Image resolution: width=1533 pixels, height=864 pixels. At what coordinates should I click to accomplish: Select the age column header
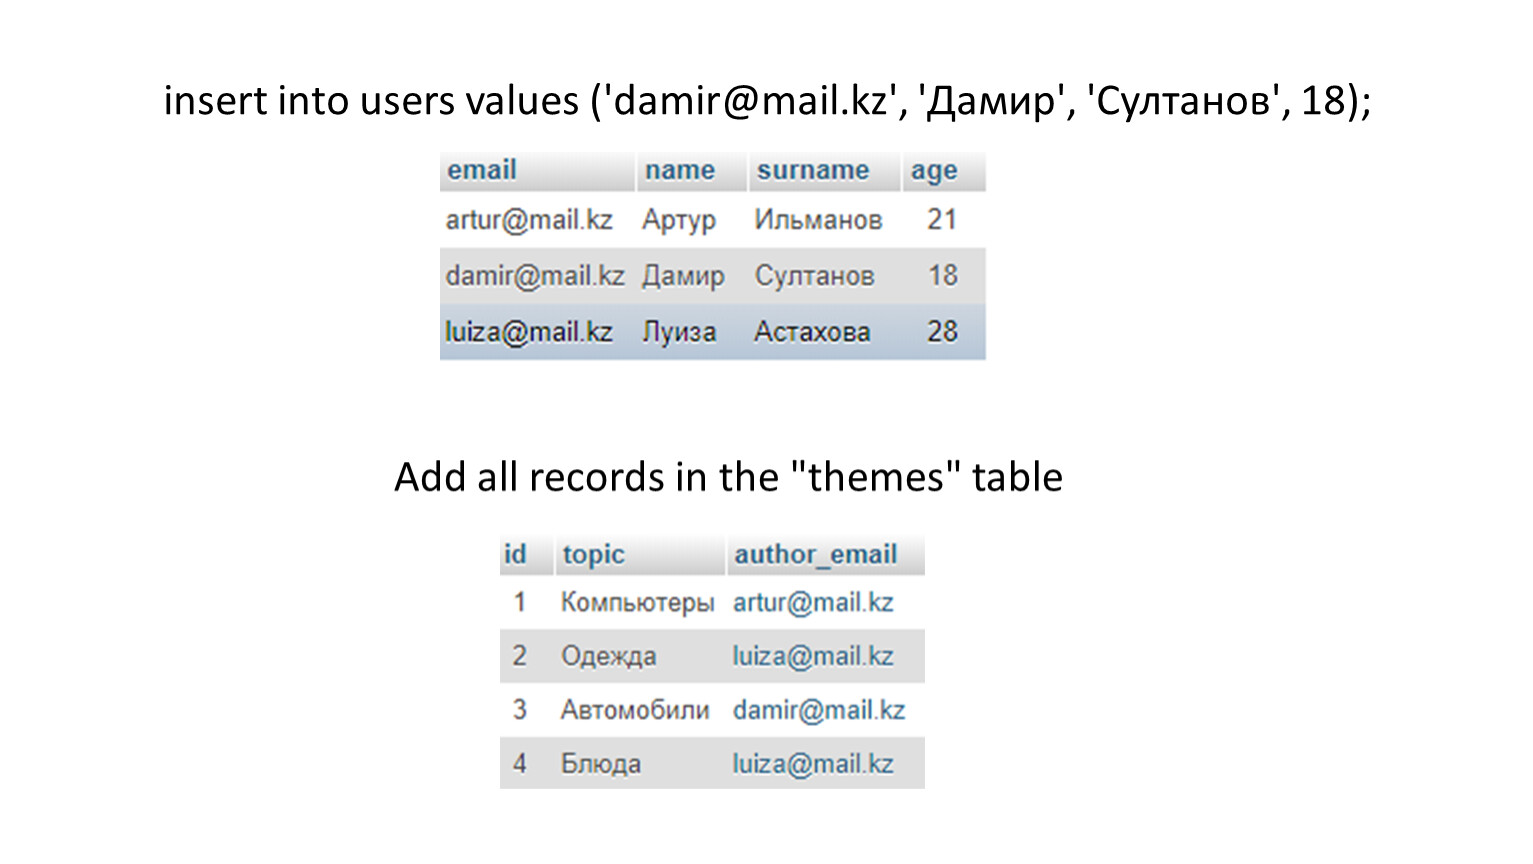(944, 171)
